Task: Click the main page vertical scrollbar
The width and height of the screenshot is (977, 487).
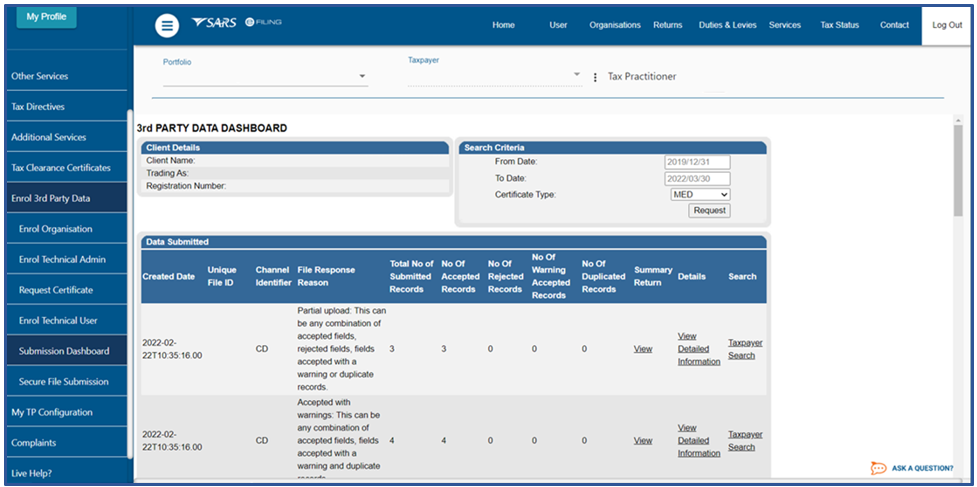Action: tap(958, 171)
